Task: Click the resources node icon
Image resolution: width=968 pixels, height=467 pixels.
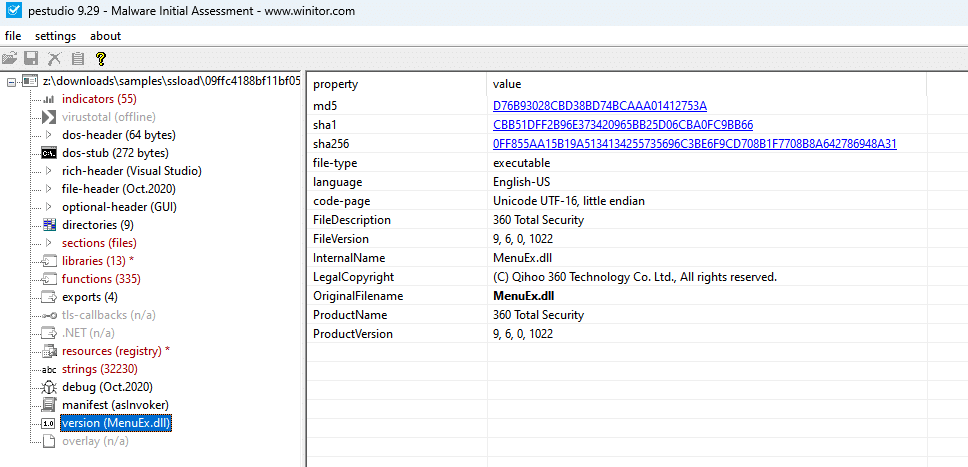Action: click(x=49, y=351)
